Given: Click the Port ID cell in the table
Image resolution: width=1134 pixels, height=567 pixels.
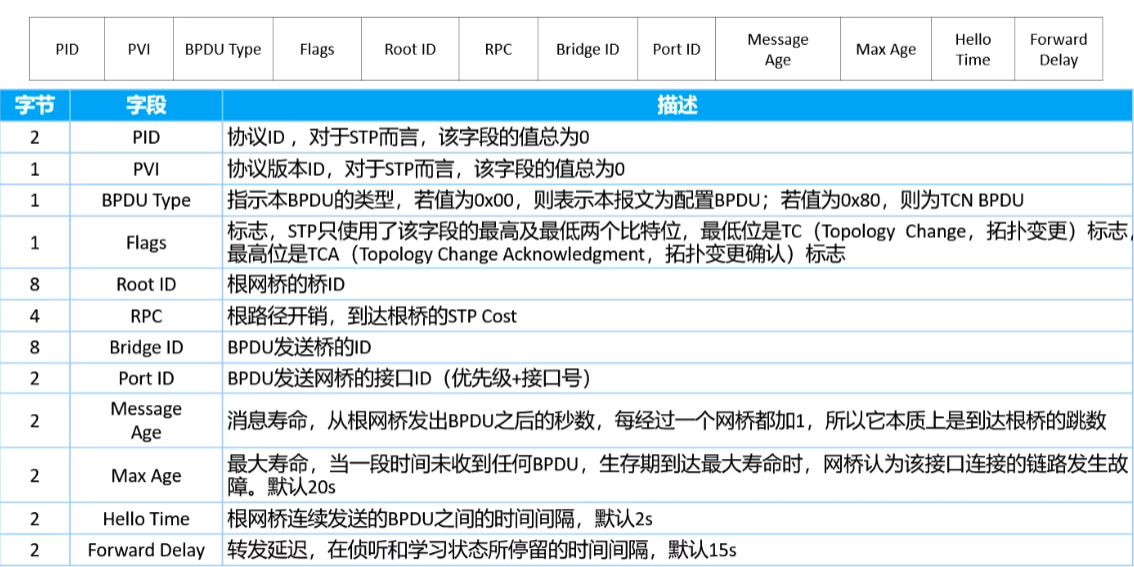Looking at the screenshot, I should [146, 378].
